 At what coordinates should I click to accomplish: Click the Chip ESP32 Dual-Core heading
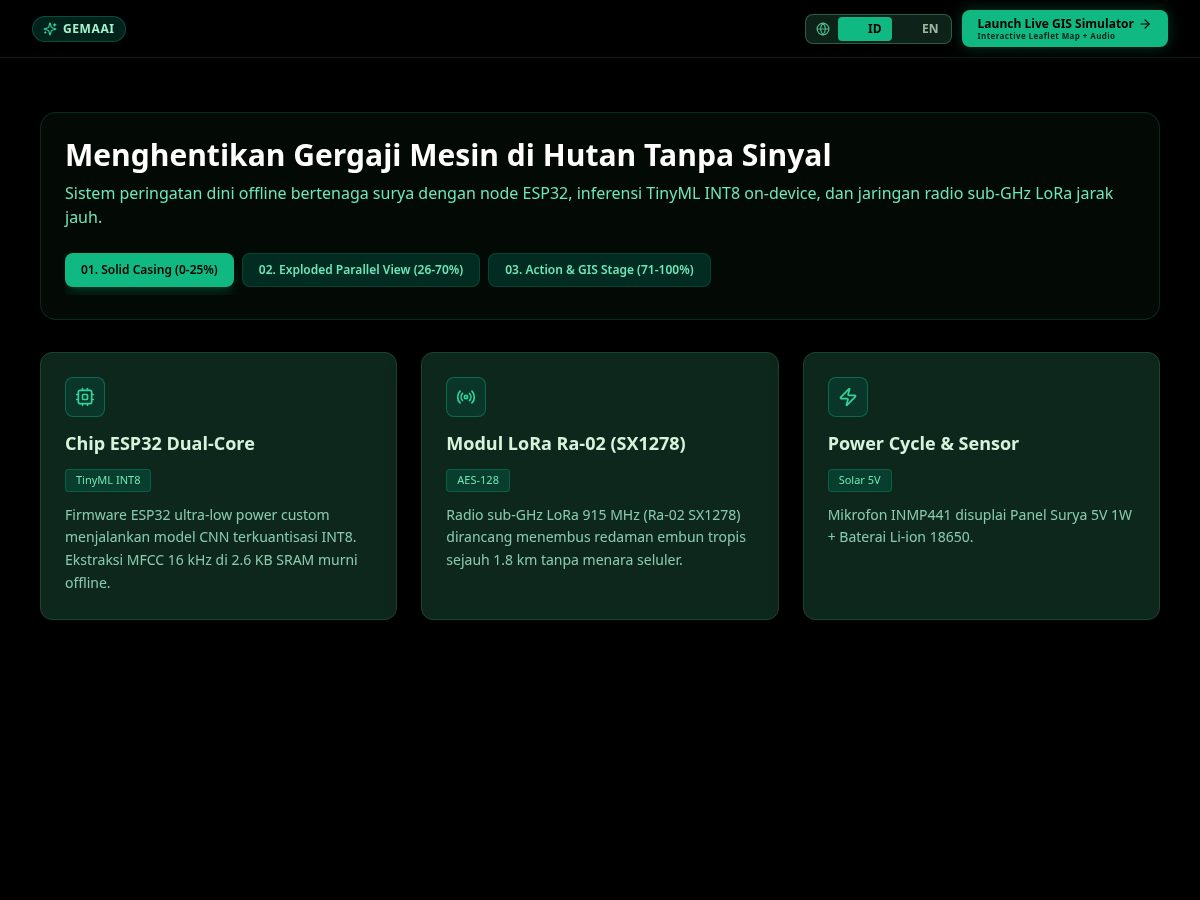coord(160,444)
